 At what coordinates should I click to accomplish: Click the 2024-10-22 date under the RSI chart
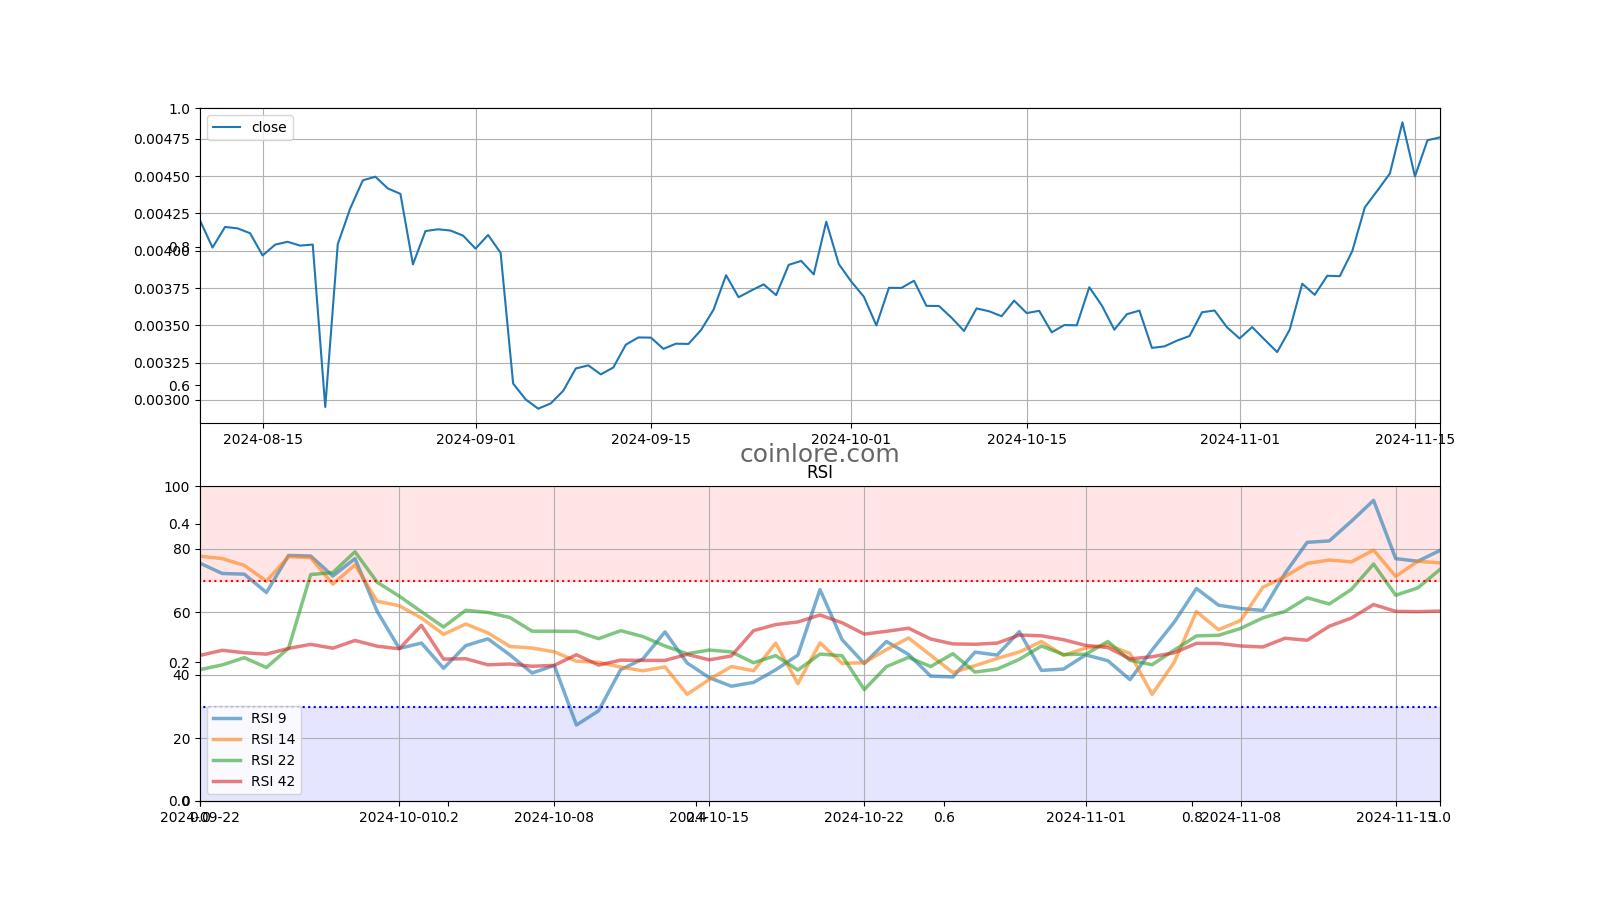[864, 817]
